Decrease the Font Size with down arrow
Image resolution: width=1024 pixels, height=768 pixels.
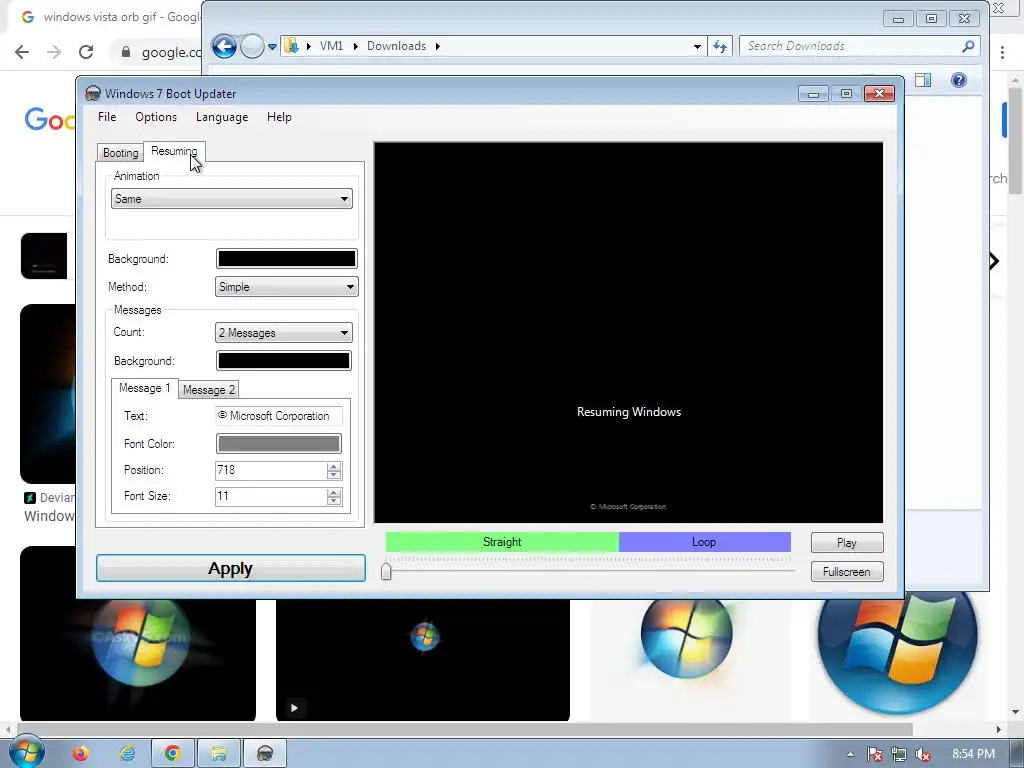[x=334, y=501]
